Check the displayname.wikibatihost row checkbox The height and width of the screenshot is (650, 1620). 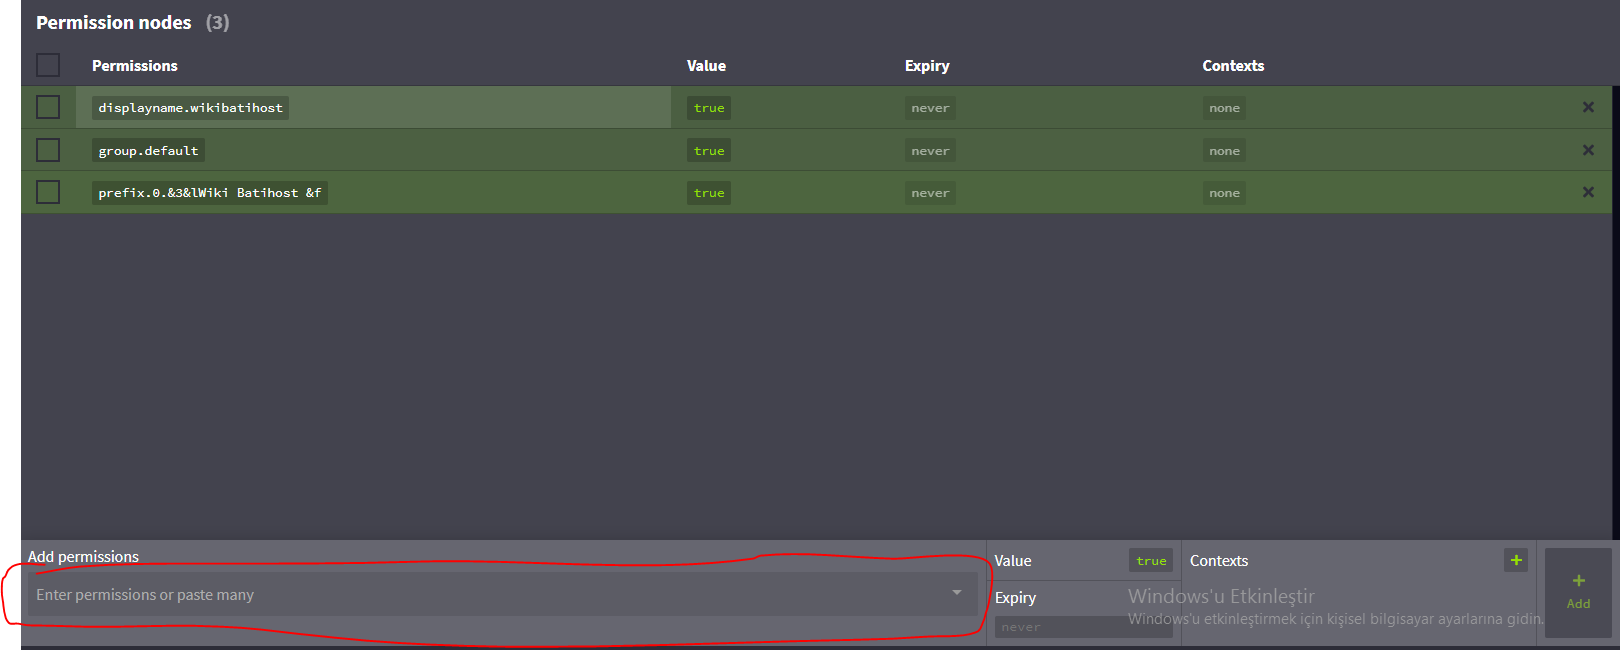pos(48,107)
